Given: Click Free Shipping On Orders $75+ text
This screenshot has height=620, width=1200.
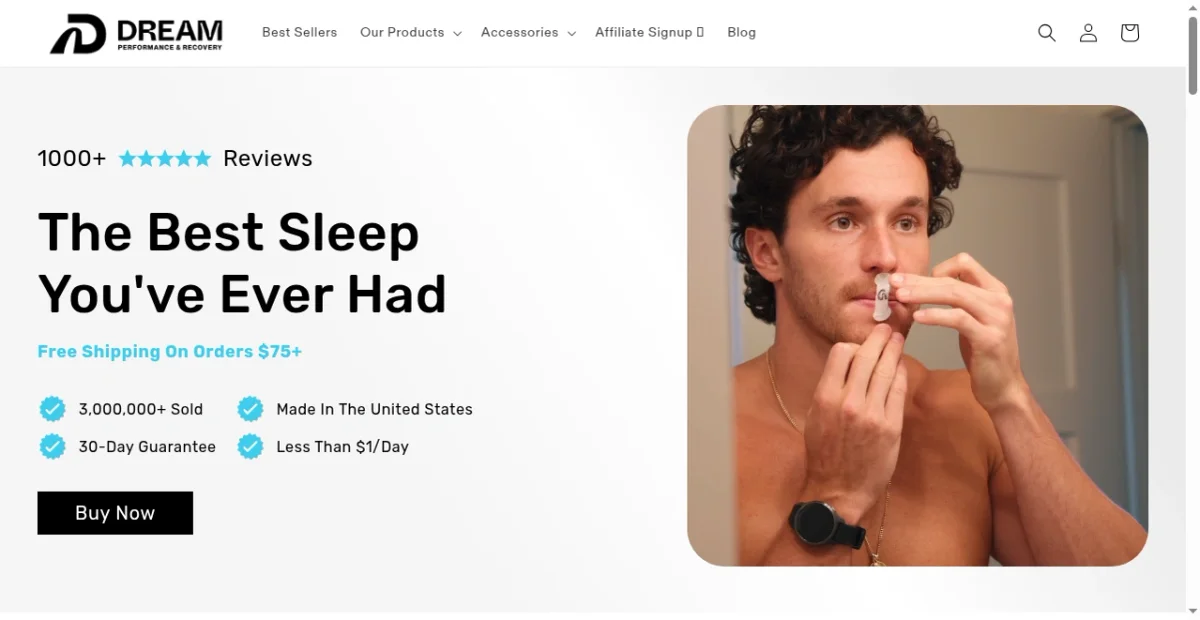Looking at the screenshot, I should (169, 351).
